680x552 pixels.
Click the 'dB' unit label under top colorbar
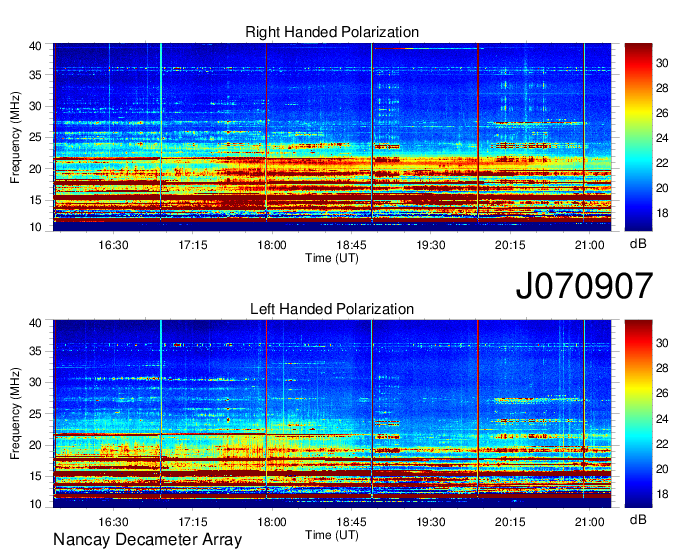tap(638, 244)
